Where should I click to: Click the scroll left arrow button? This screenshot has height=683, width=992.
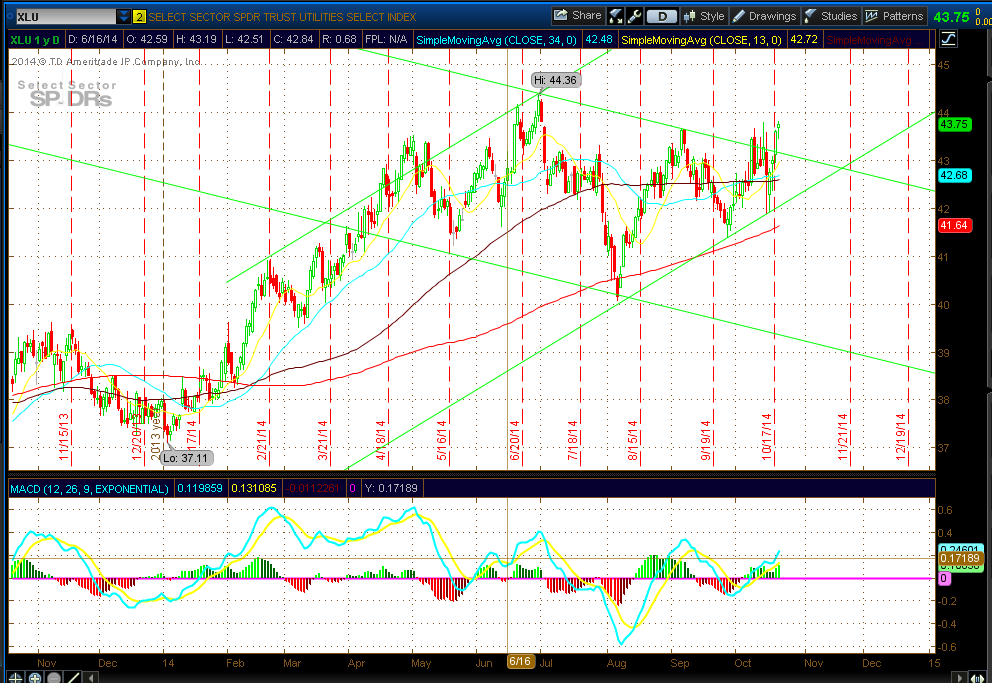(92, 678)
